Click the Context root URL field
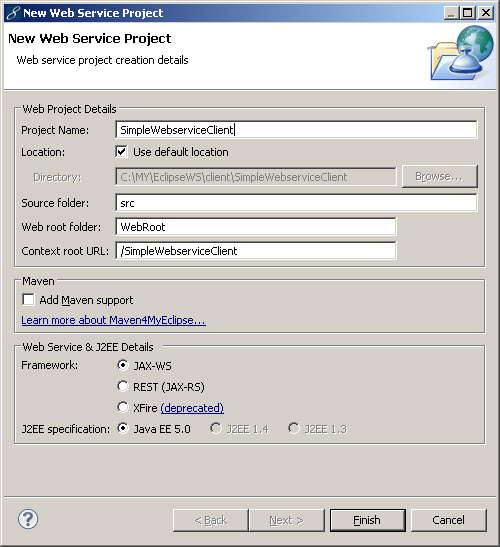Screen dimensions: 500x547 click(x=256, y=251)
